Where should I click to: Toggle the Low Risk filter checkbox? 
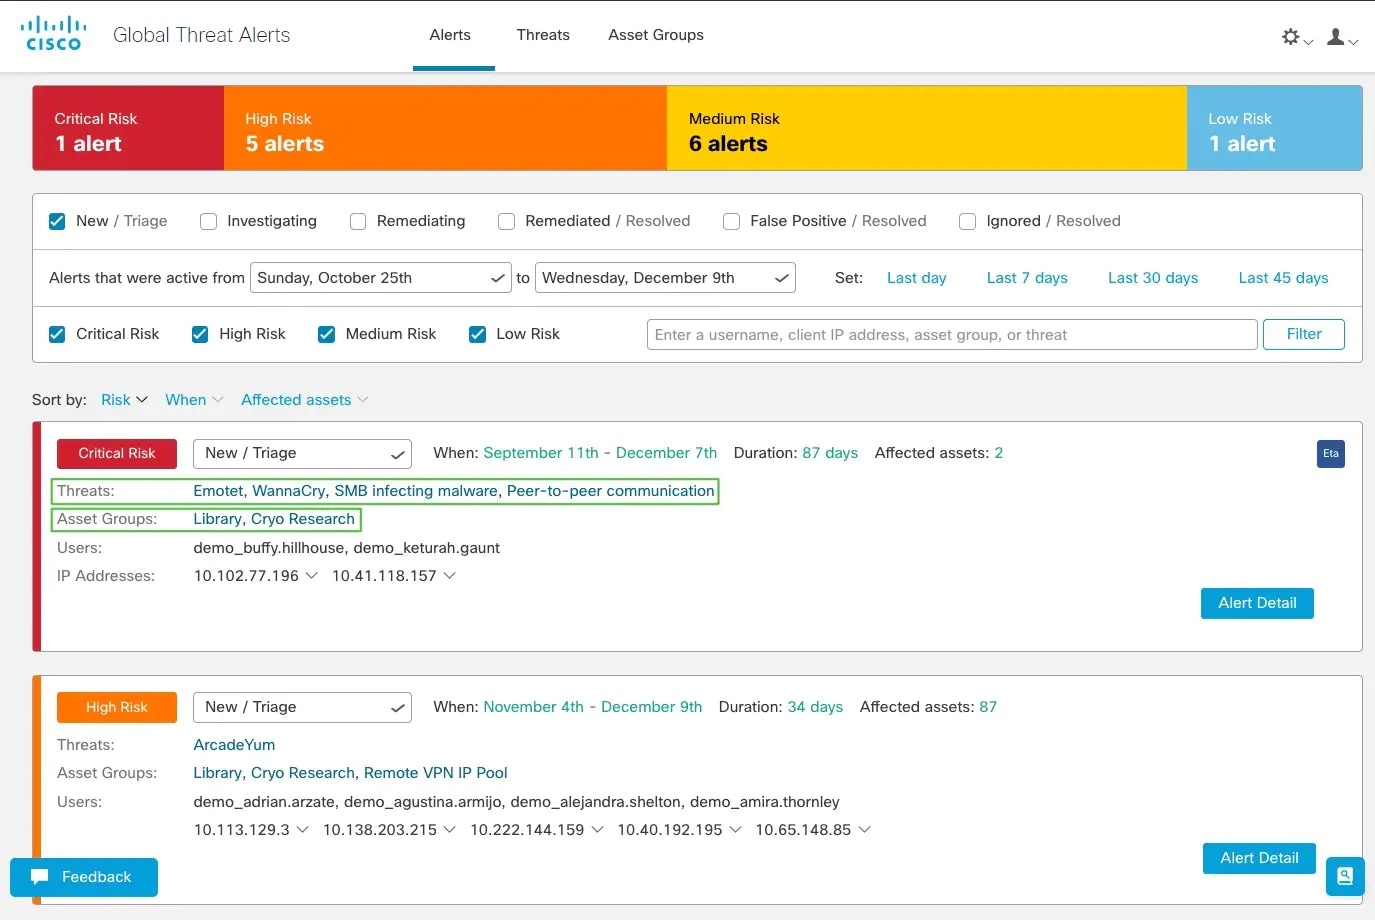478,334
